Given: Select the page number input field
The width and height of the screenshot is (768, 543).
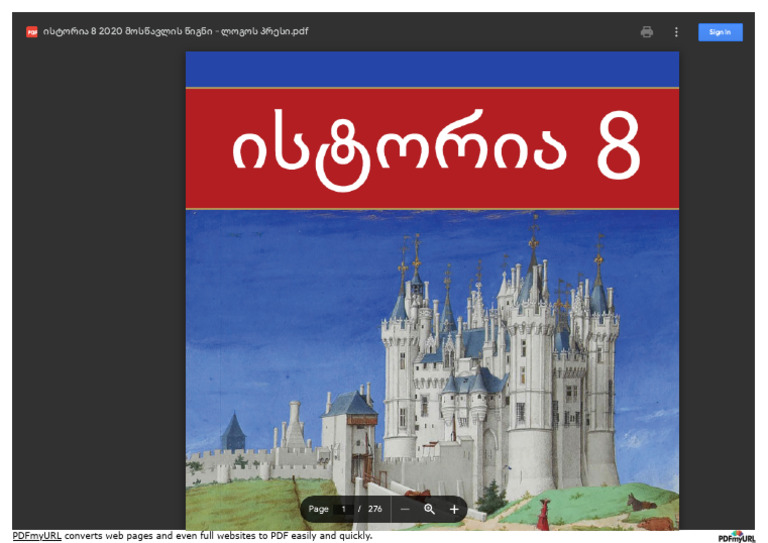Looking at the screenshot, I should pos(343,509).
